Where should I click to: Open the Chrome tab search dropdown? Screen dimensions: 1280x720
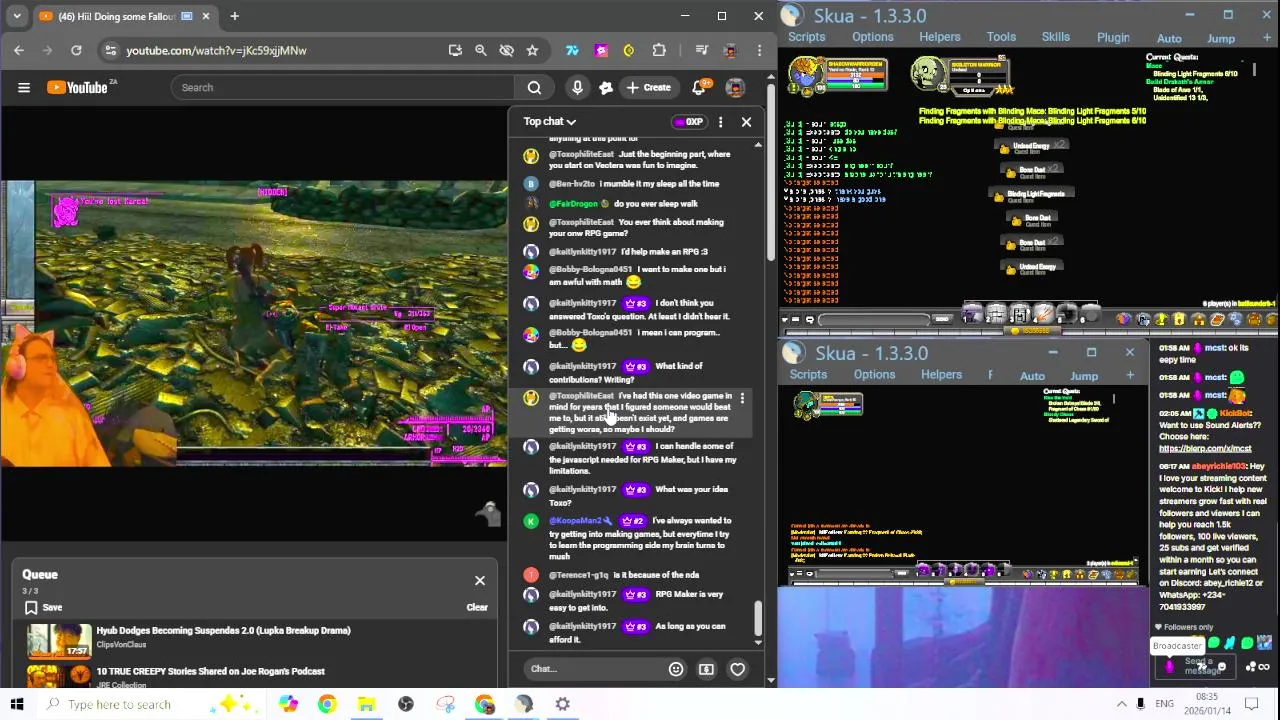(x=17, y=16)
